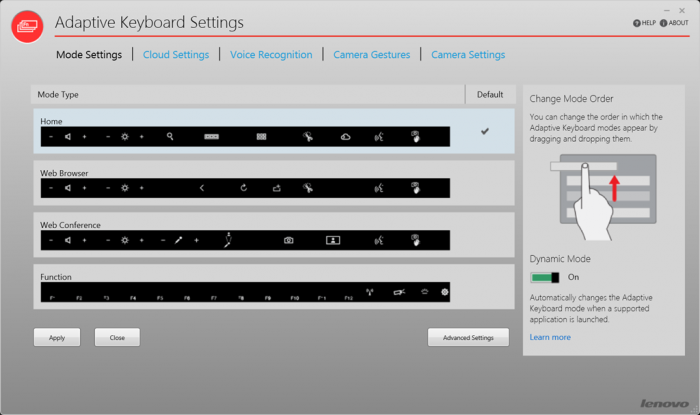Viewport: 700px width, 415px height.
Task: Click the speaker volume icon in Web Conference strip
Action: coord(68,240)
